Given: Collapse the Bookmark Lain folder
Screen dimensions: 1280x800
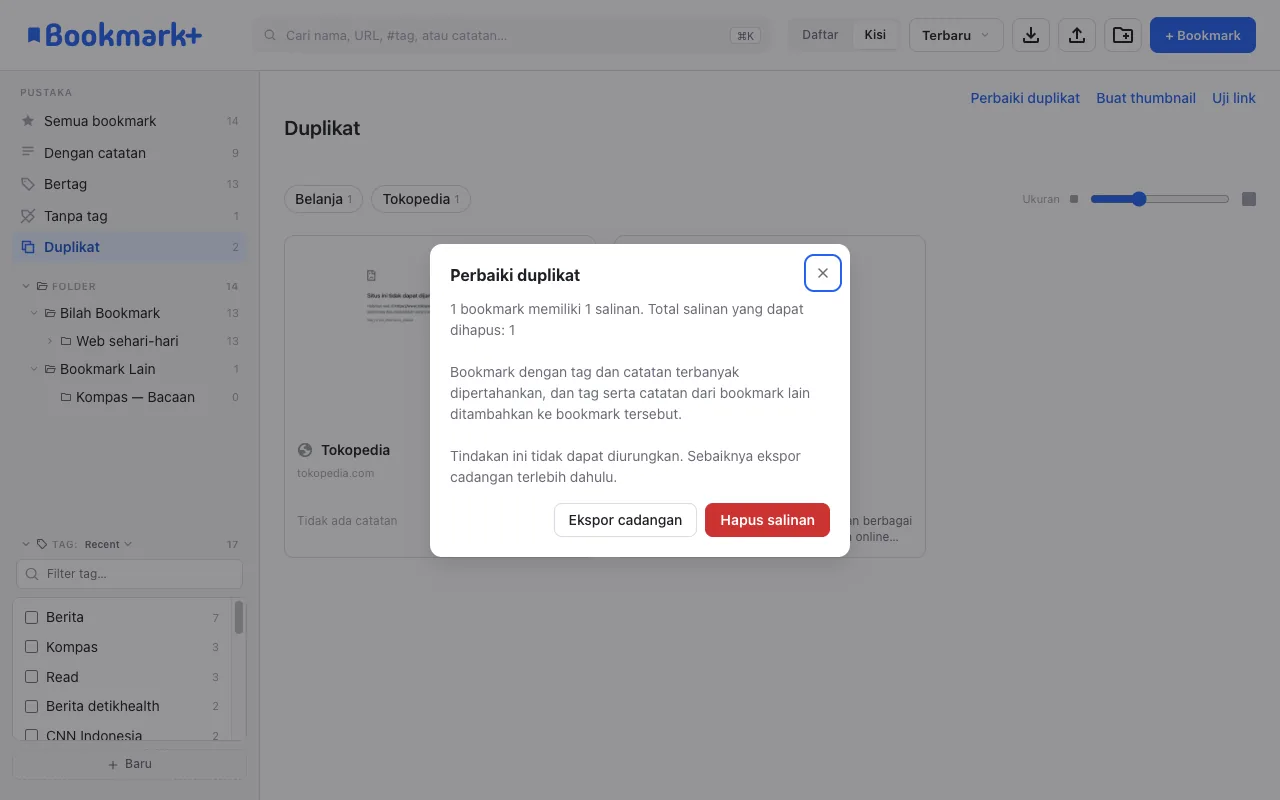Looking at the screenshot, I should (34, 369).
